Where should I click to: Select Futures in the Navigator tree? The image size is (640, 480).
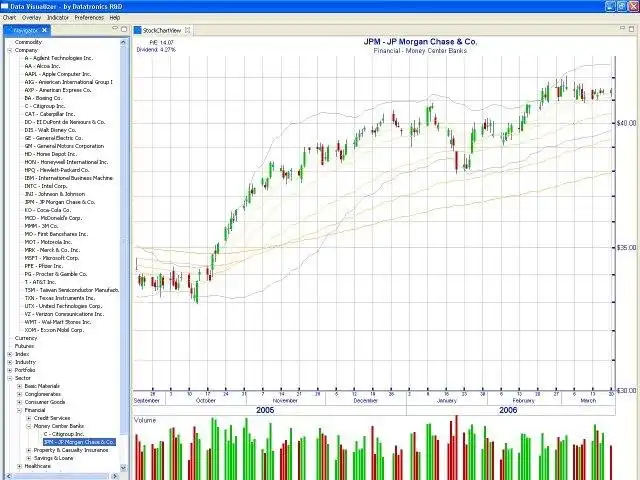24,346
